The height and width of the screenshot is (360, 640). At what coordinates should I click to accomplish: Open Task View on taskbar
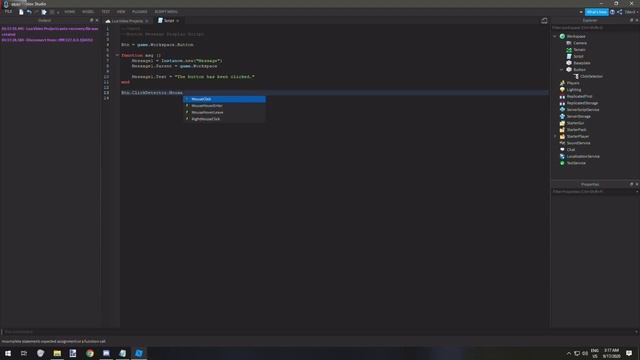coord(24,353)
